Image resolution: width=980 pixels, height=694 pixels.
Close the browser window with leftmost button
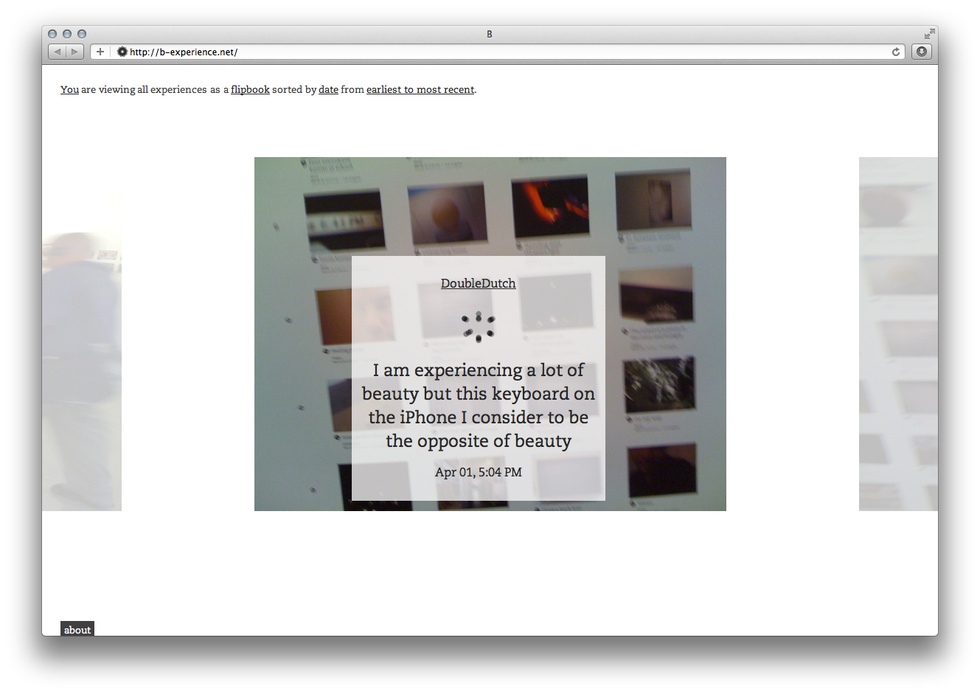(52, 34)
